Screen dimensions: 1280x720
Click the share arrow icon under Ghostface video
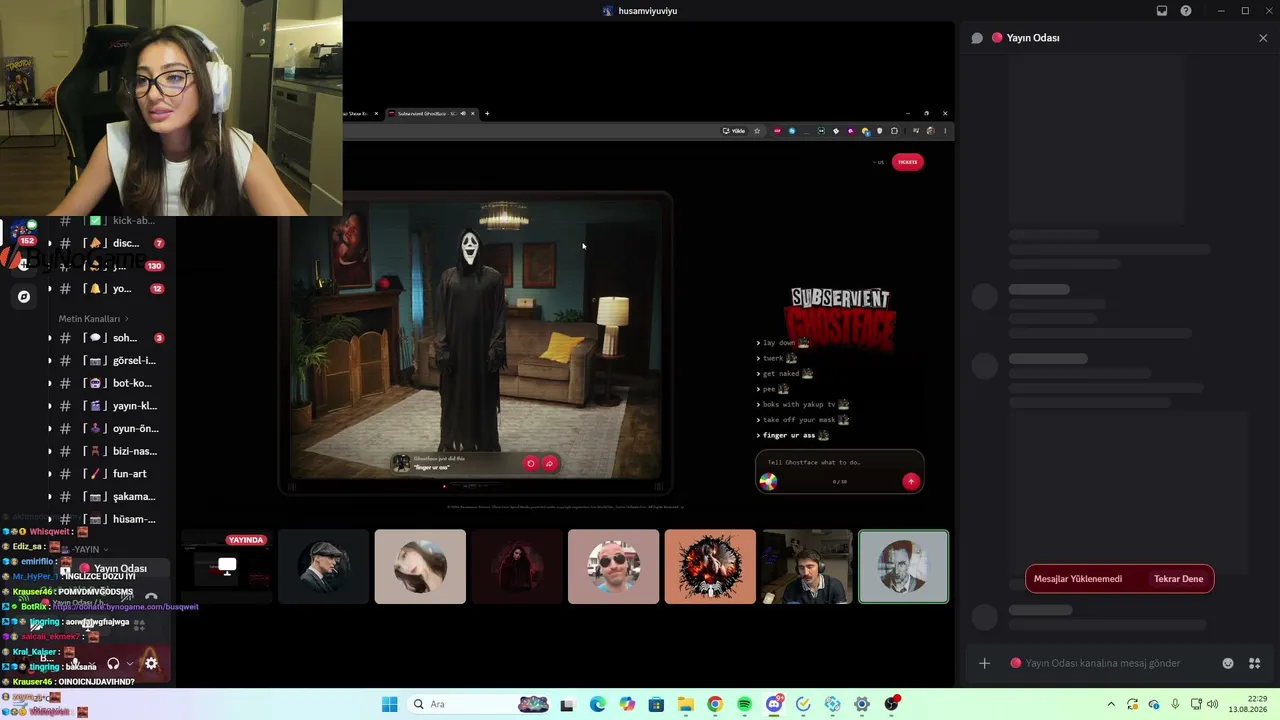(549, 463)
